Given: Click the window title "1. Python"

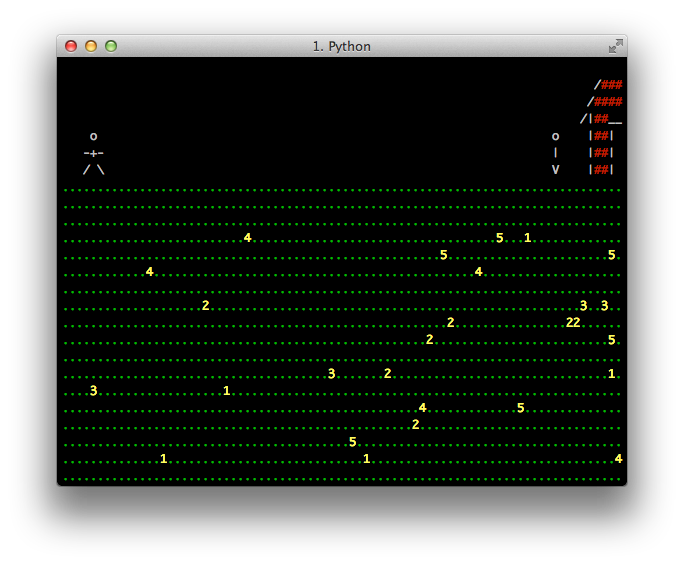Looking at the screenshot, I should point(342,46).
